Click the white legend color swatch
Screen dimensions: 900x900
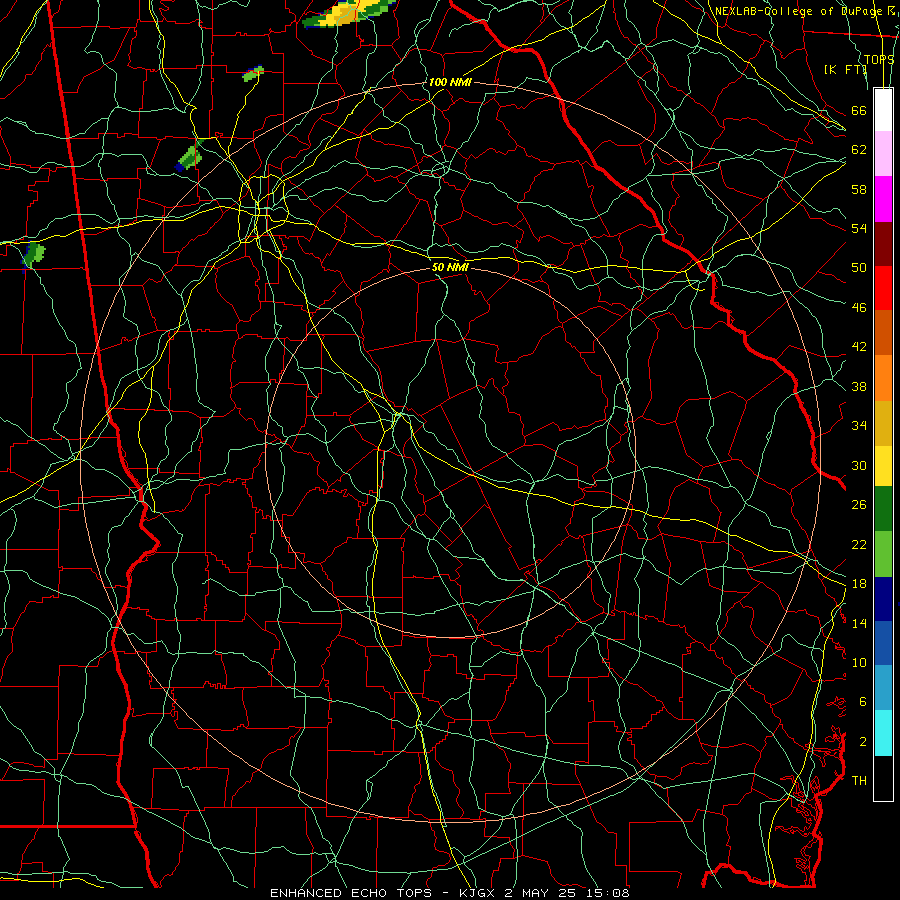point(883,110)
